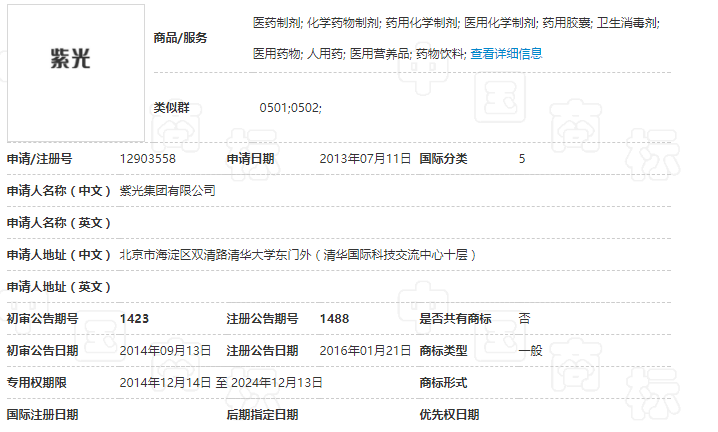The width and height of the screenshot is (718, 432).
Task: Click the preliminary announcement date 2014年09月13日
Action: pyautogui.click(x=165, y=350)
